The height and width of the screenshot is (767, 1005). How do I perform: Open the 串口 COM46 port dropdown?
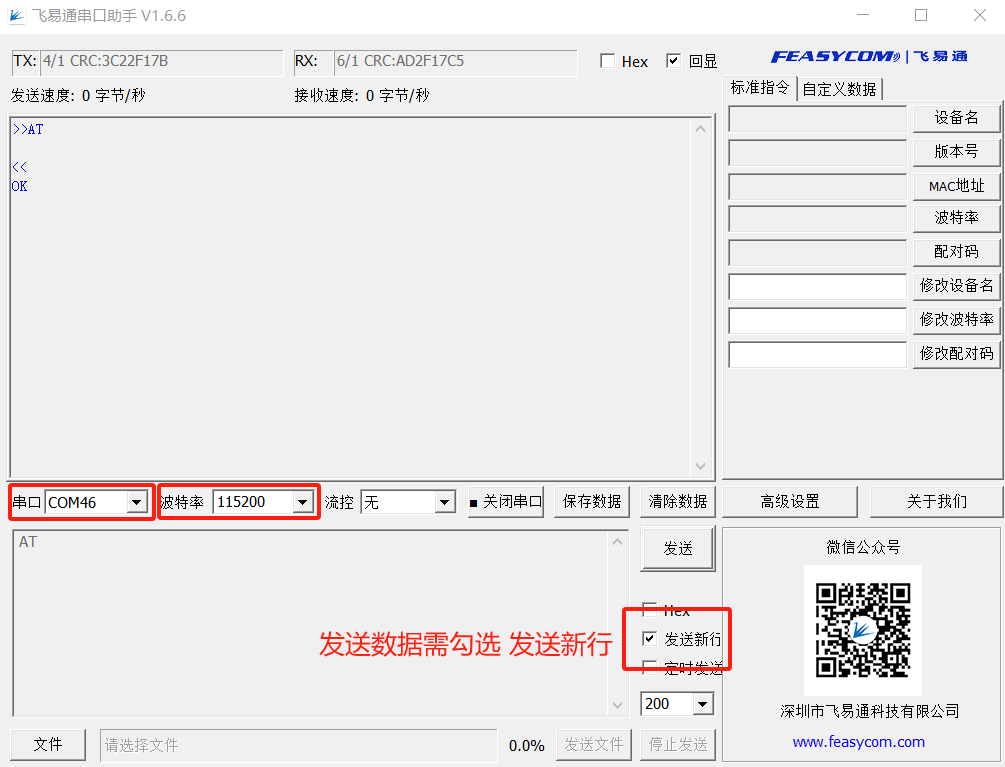tap(137, 502)
